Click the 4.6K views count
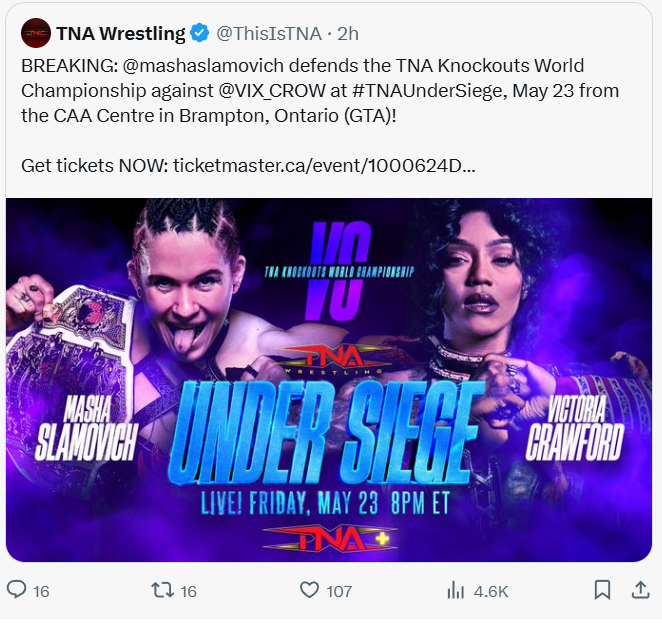This screenshot has width=662, height=627. point(491,591)
